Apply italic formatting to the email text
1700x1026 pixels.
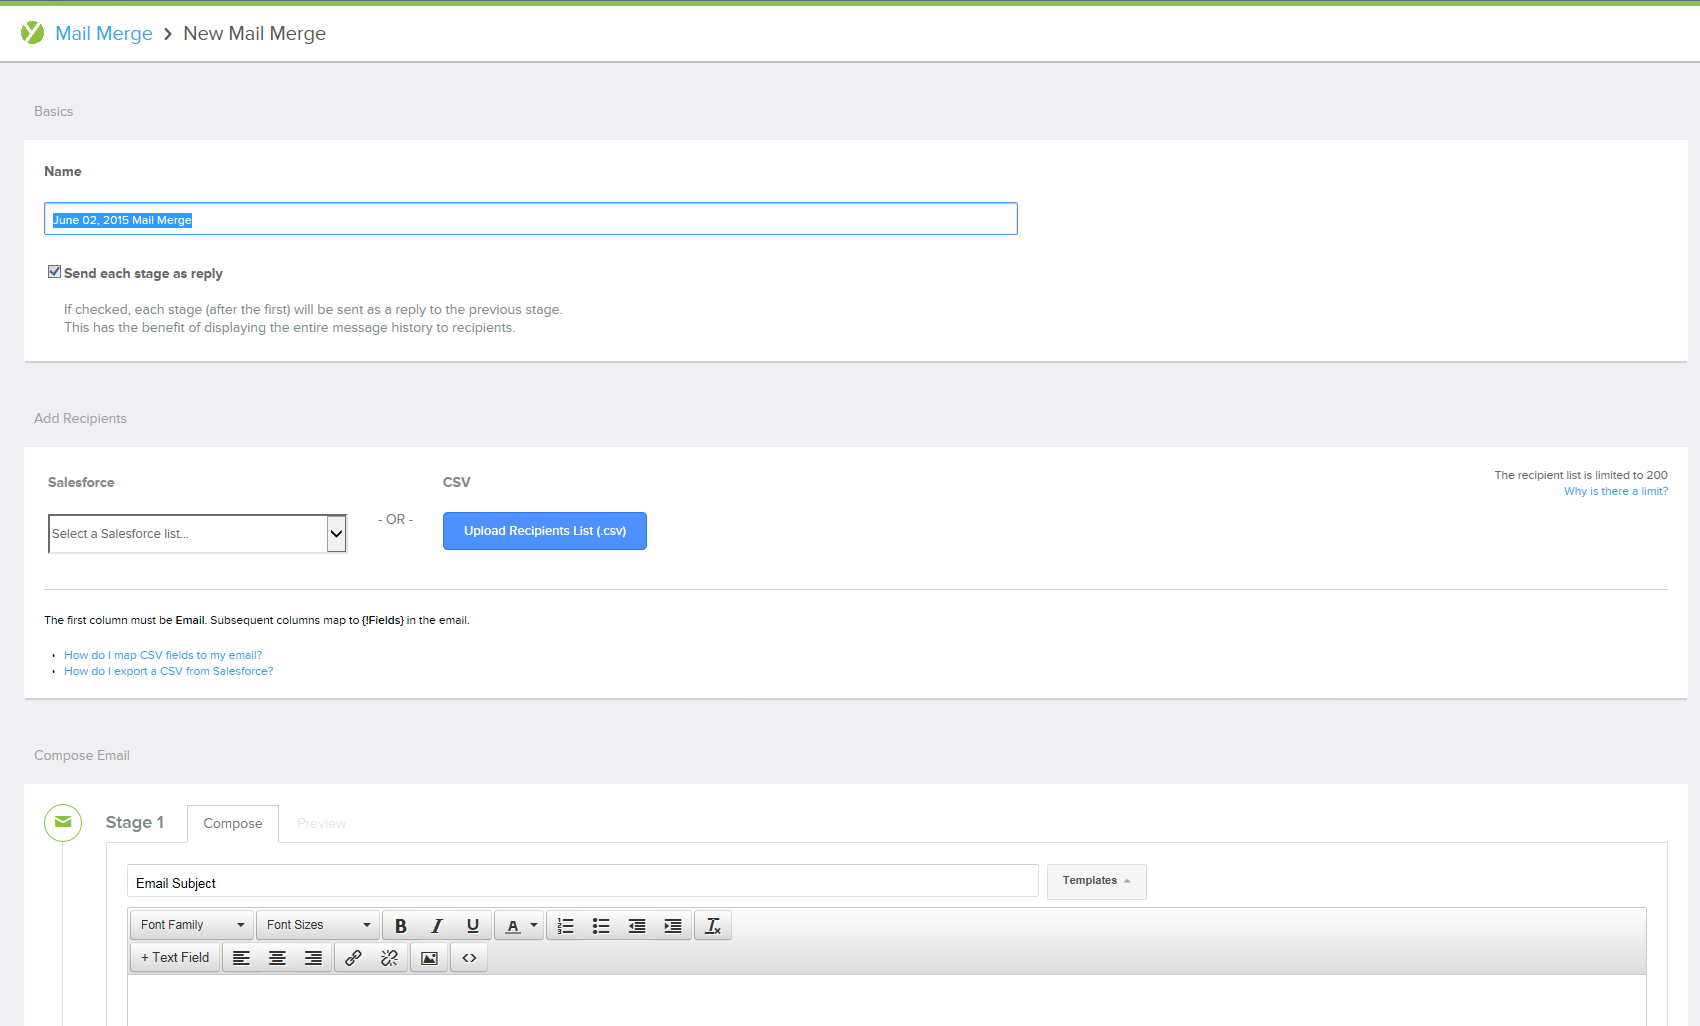click(436, 925)
